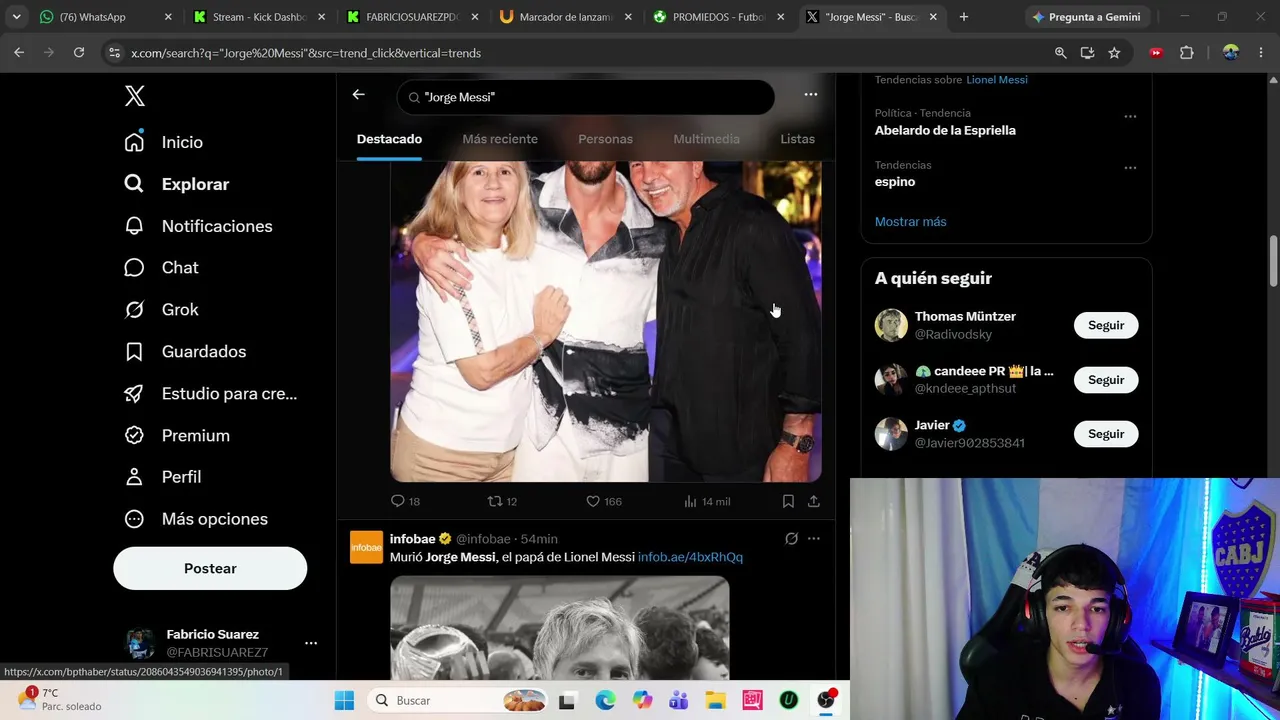The height and width of the screenshot is (720, 1280).
Task: Click the Pregunta a Gemini button
Action: 1086,17
